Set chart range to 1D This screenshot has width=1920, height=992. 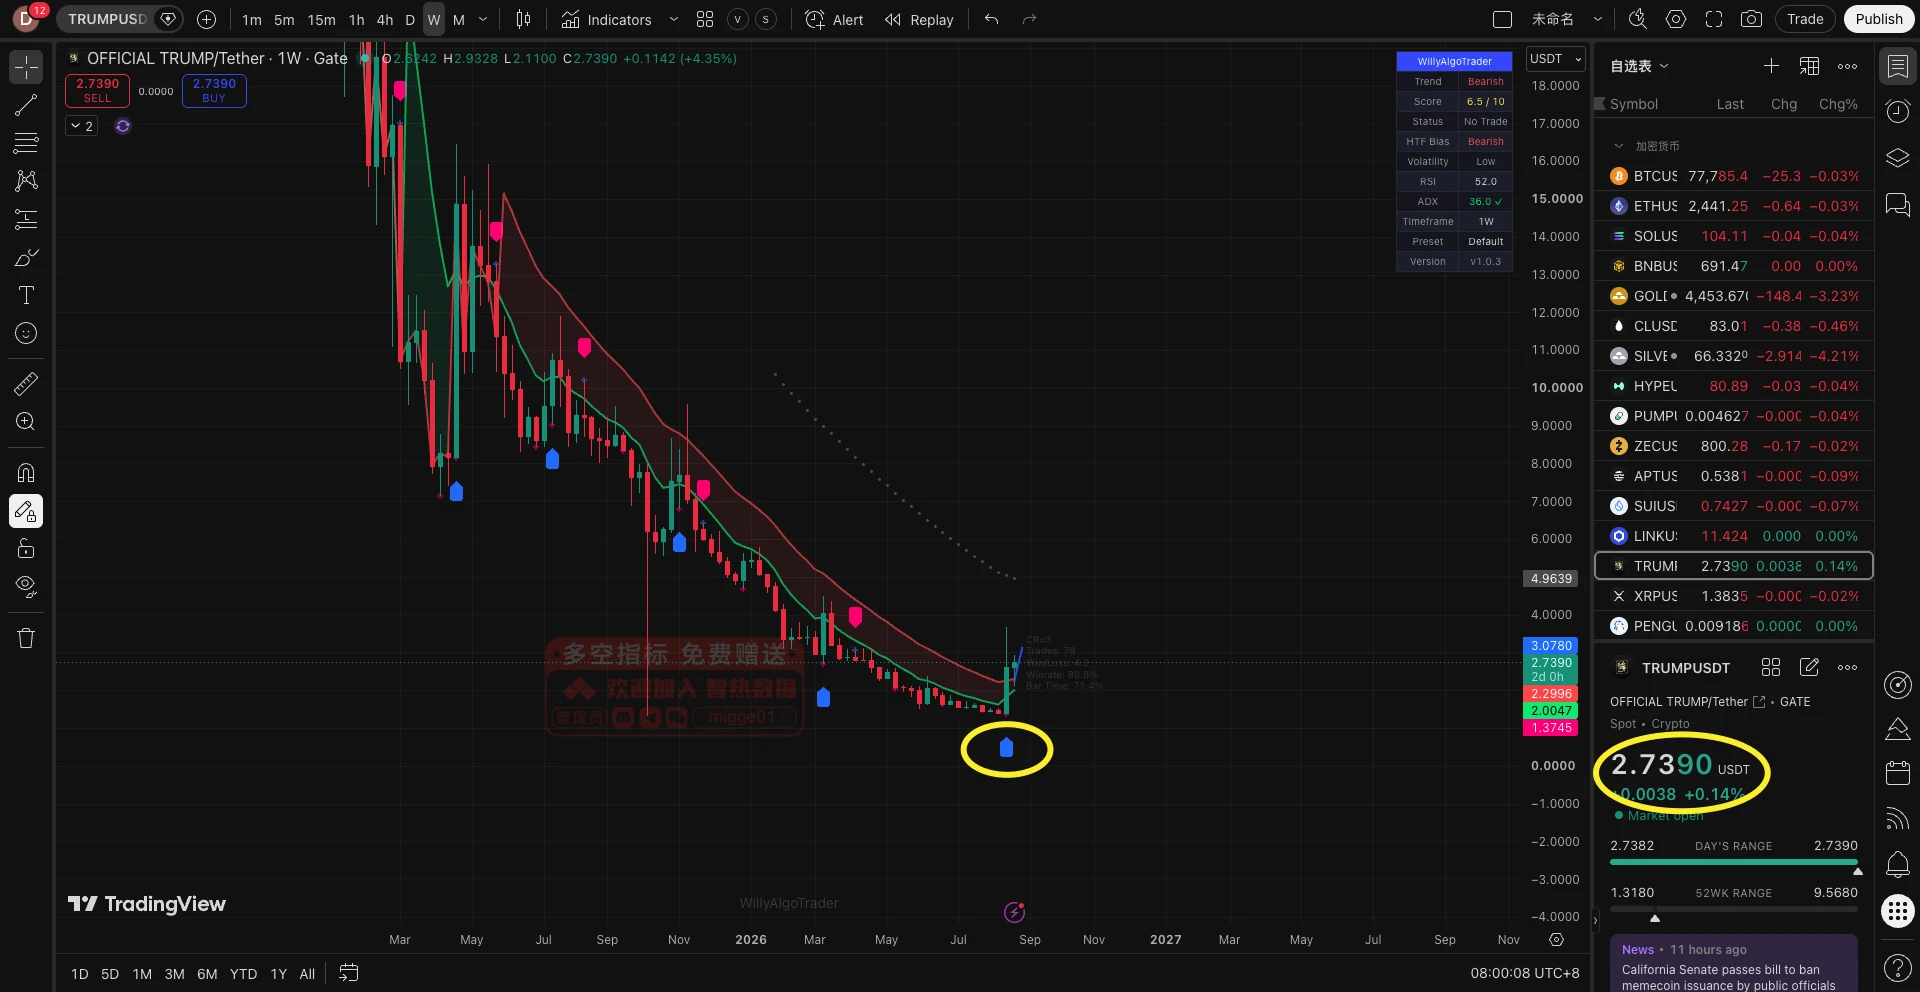point(80,974)
